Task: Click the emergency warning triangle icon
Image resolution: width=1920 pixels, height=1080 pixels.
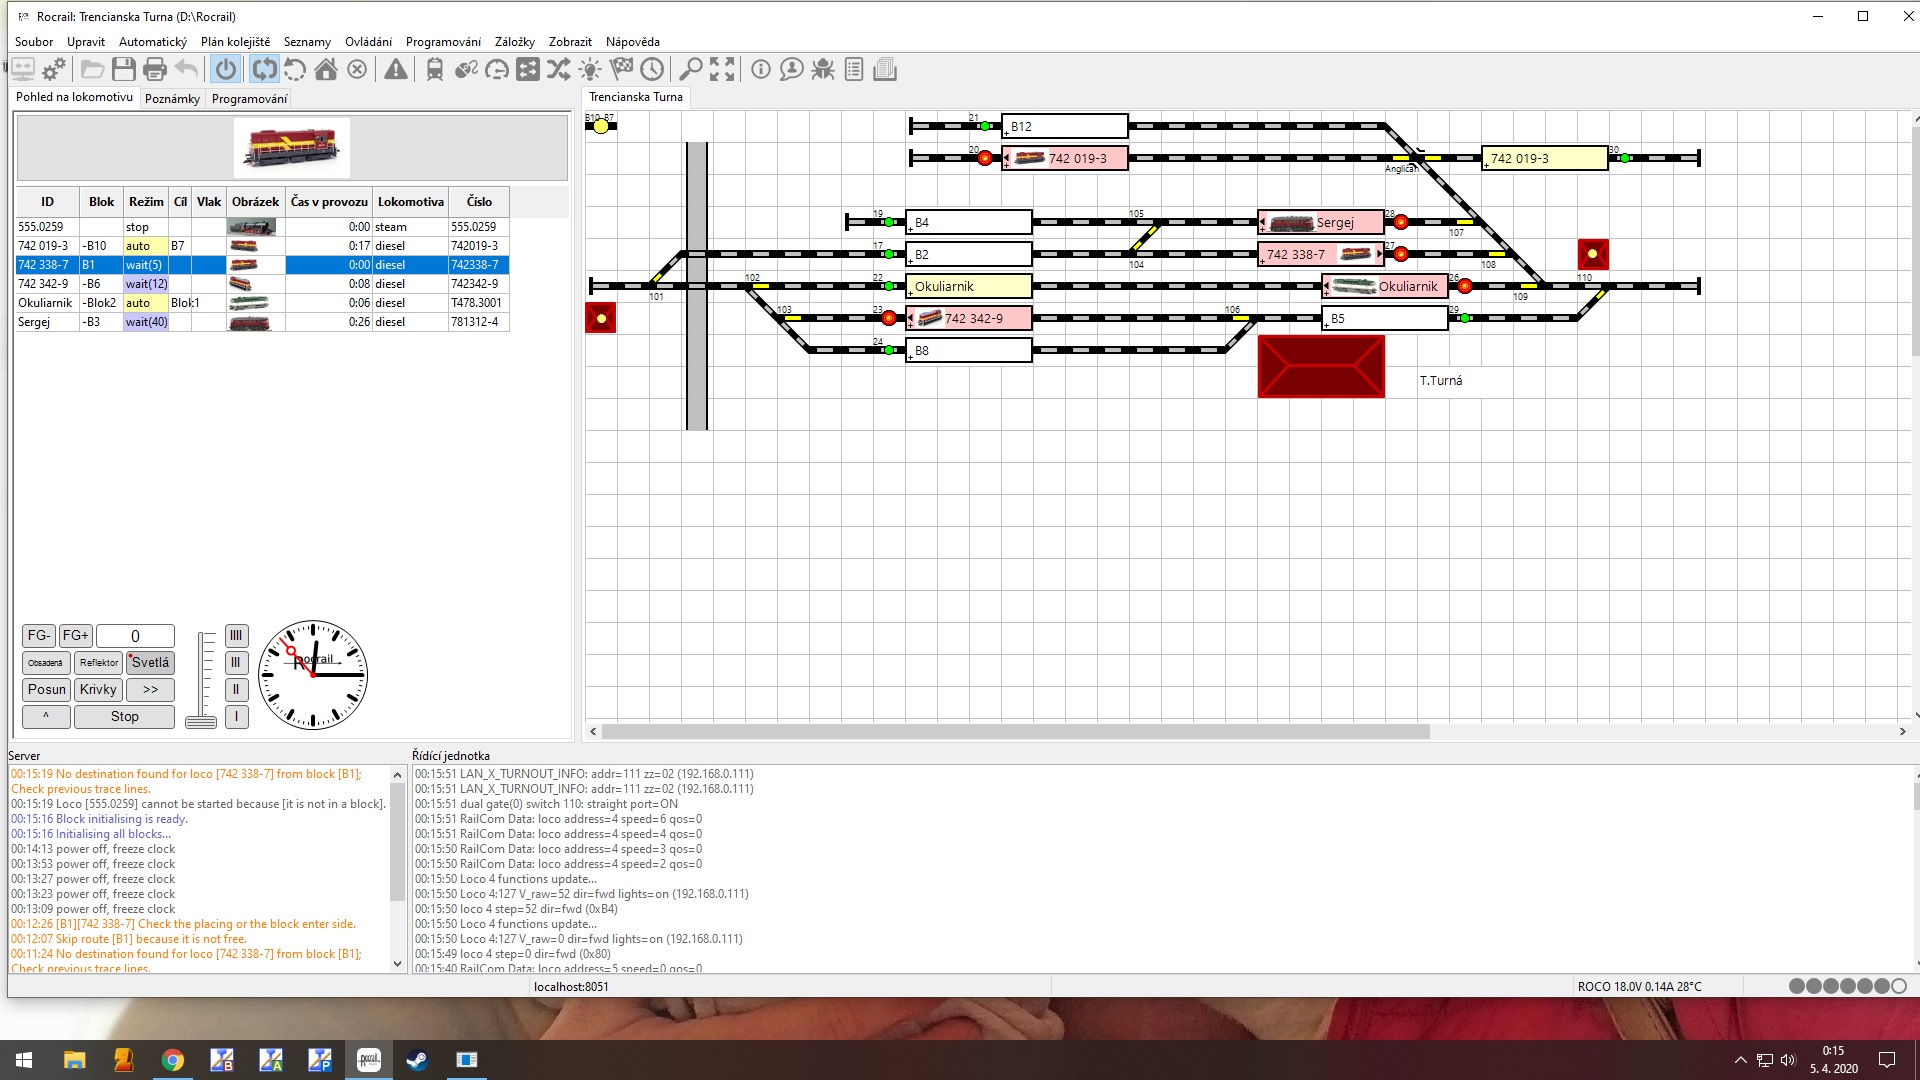Action: click(x=396, y=69)
